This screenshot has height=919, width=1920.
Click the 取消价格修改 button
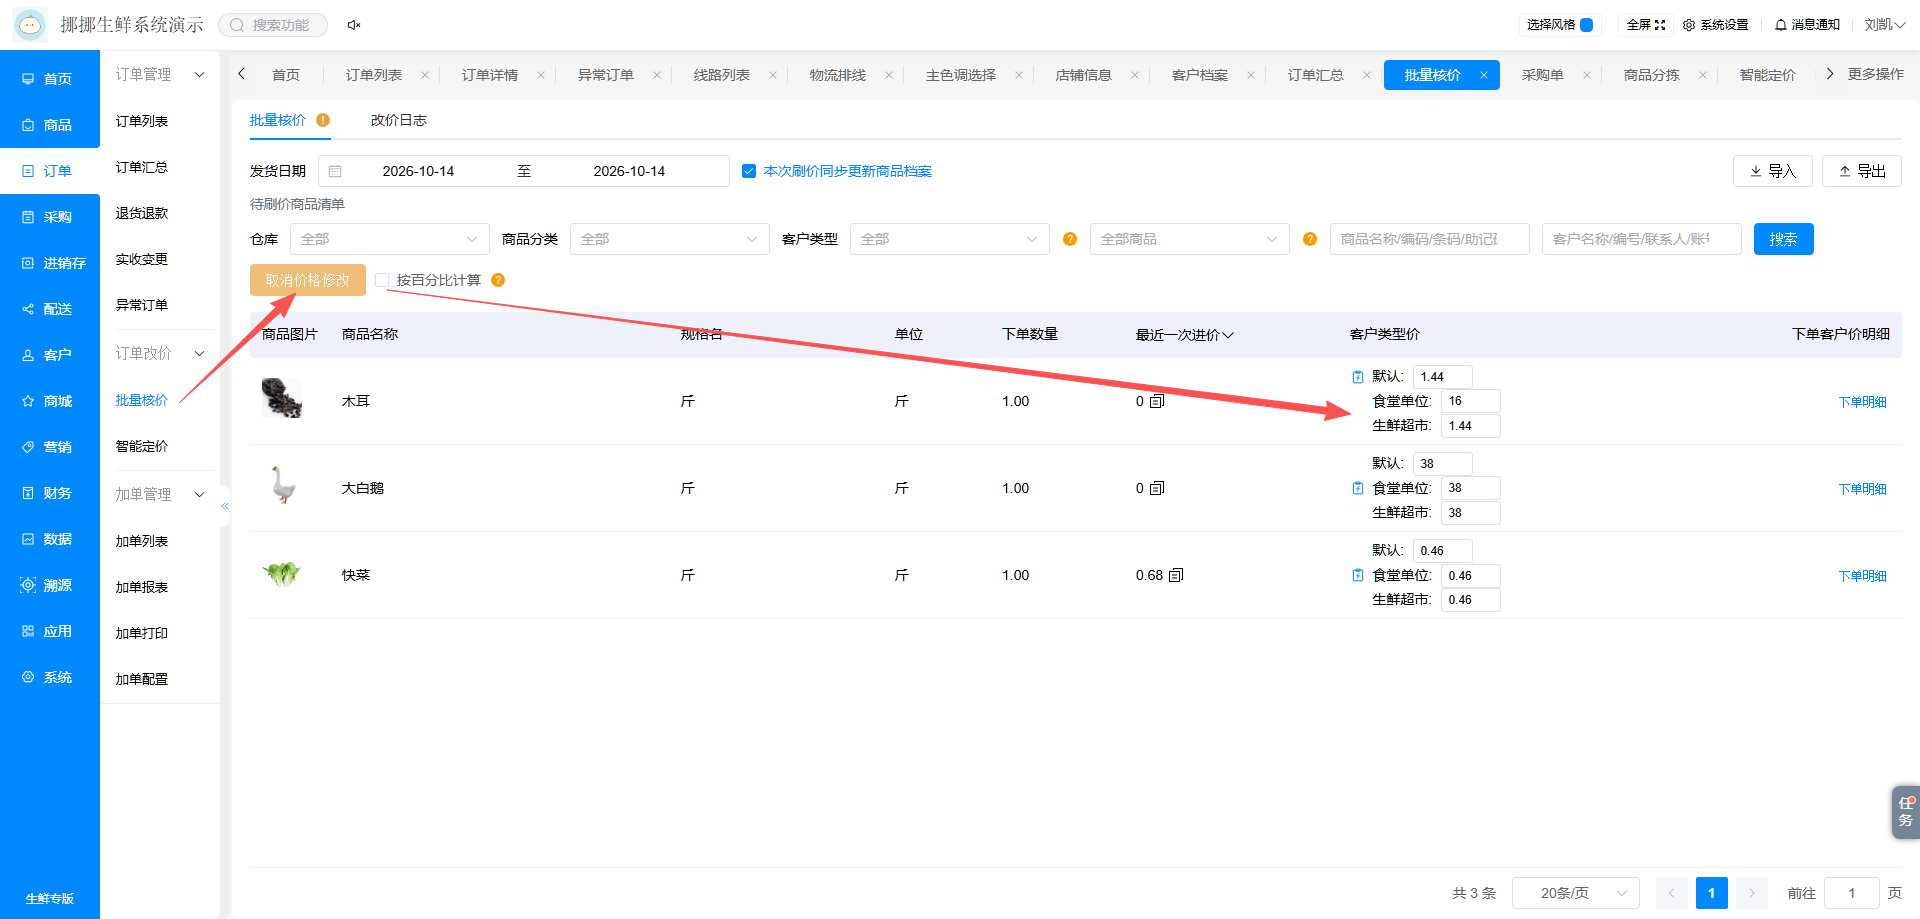tap(308, 280)
